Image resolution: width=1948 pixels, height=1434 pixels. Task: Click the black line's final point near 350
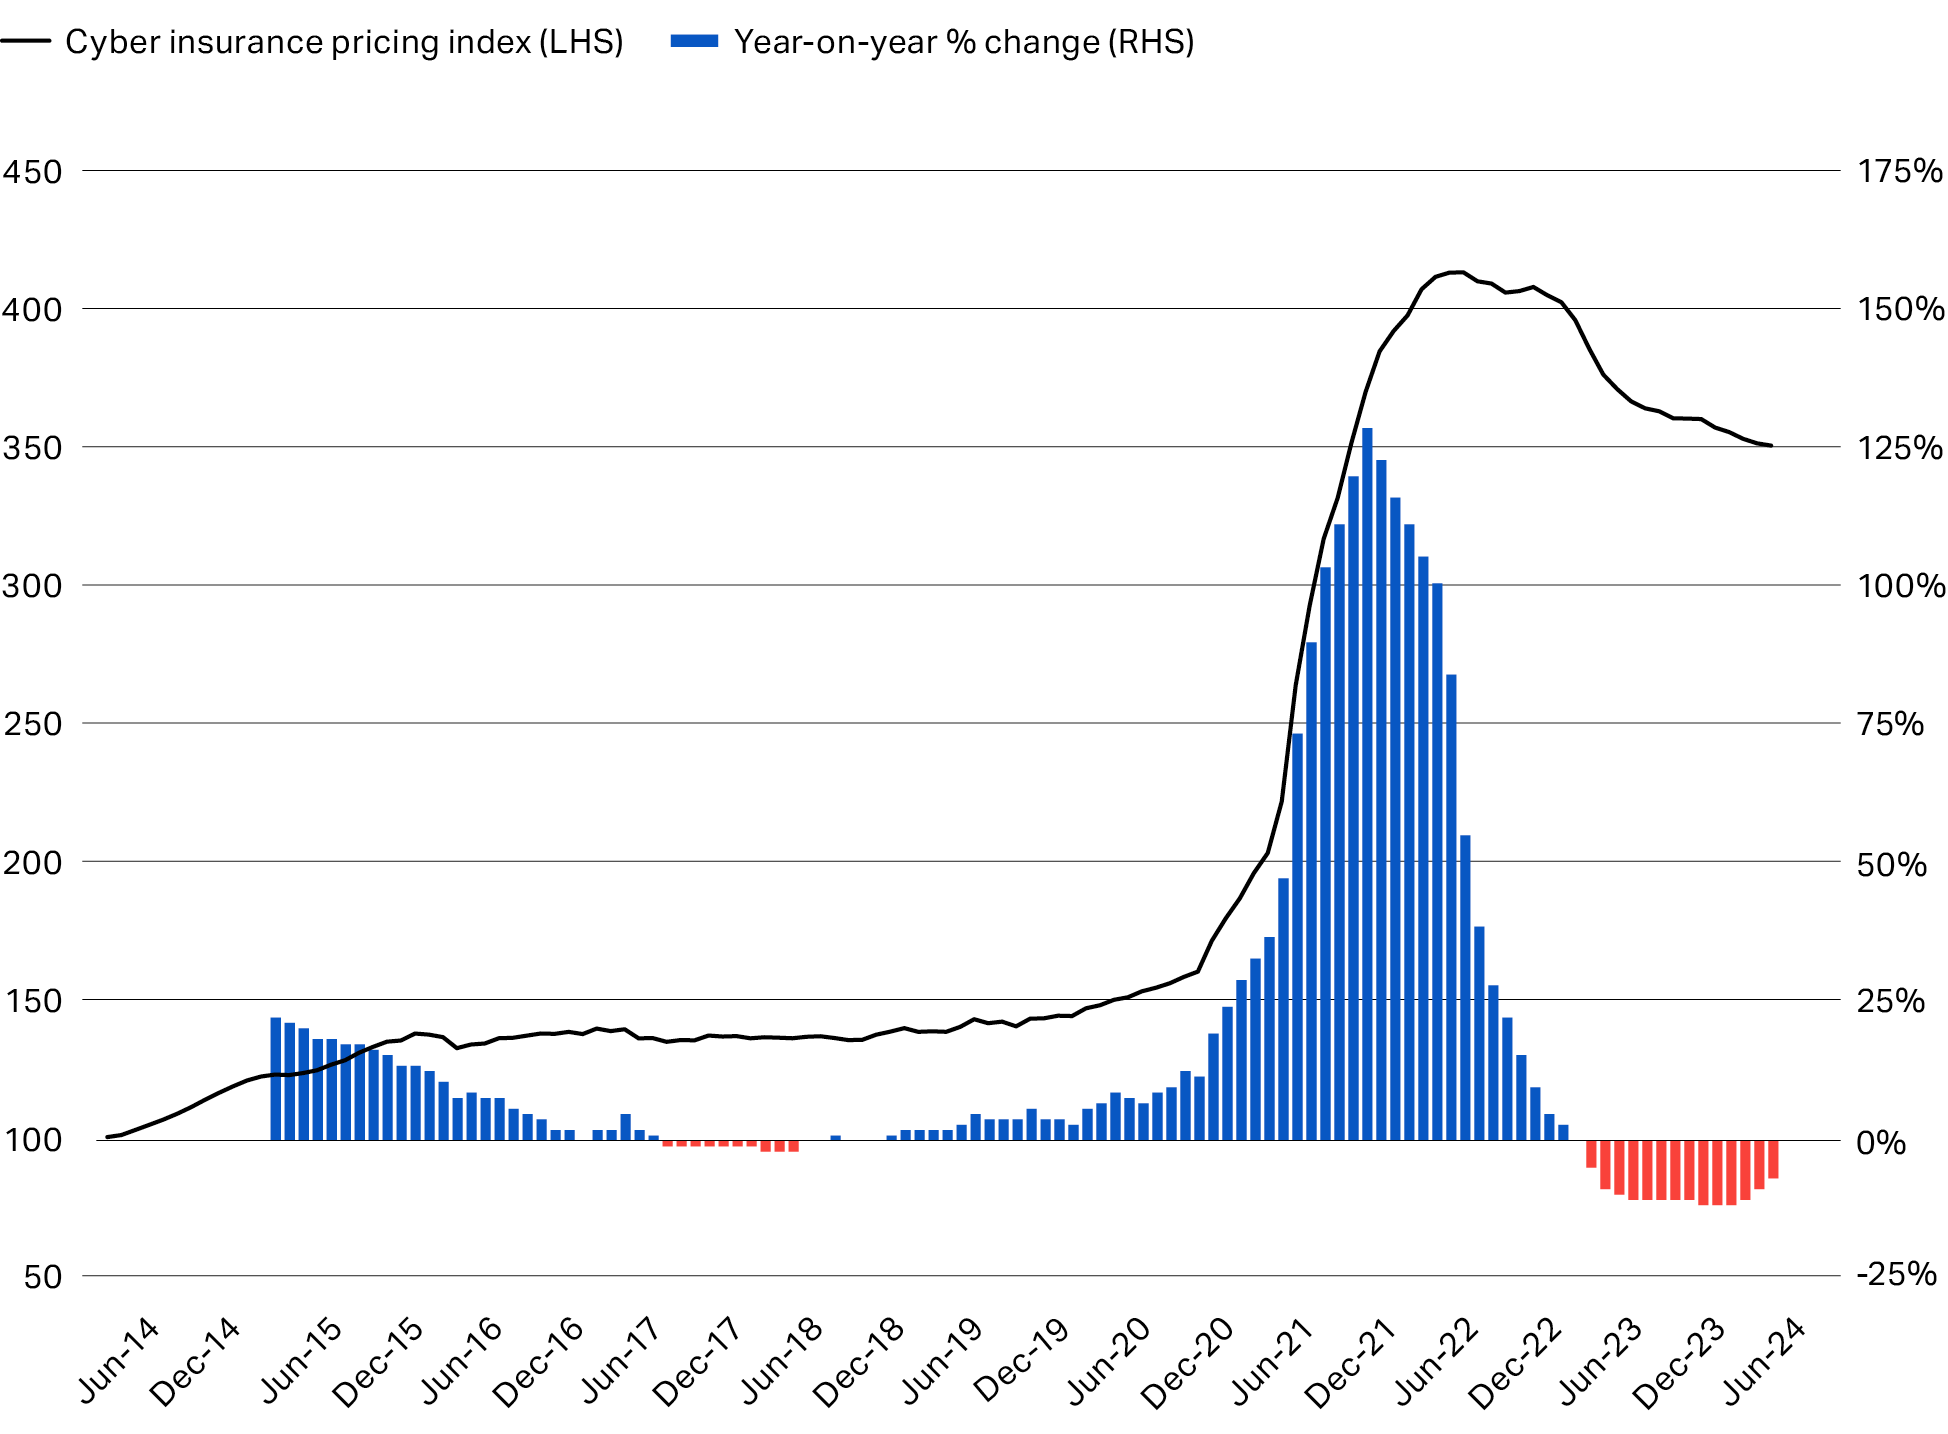1771,446
